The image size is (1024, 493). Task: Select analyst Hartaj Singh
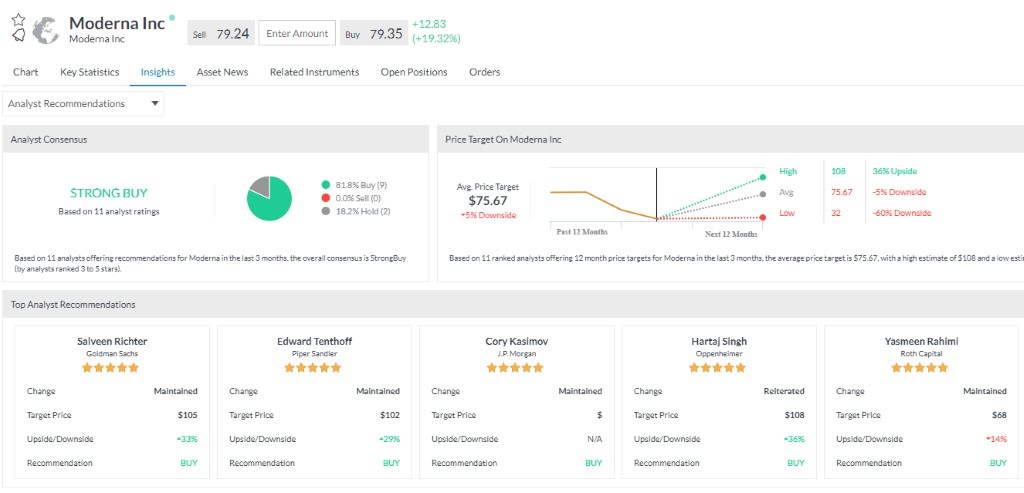pyautogui.click(x=719, y=341)
